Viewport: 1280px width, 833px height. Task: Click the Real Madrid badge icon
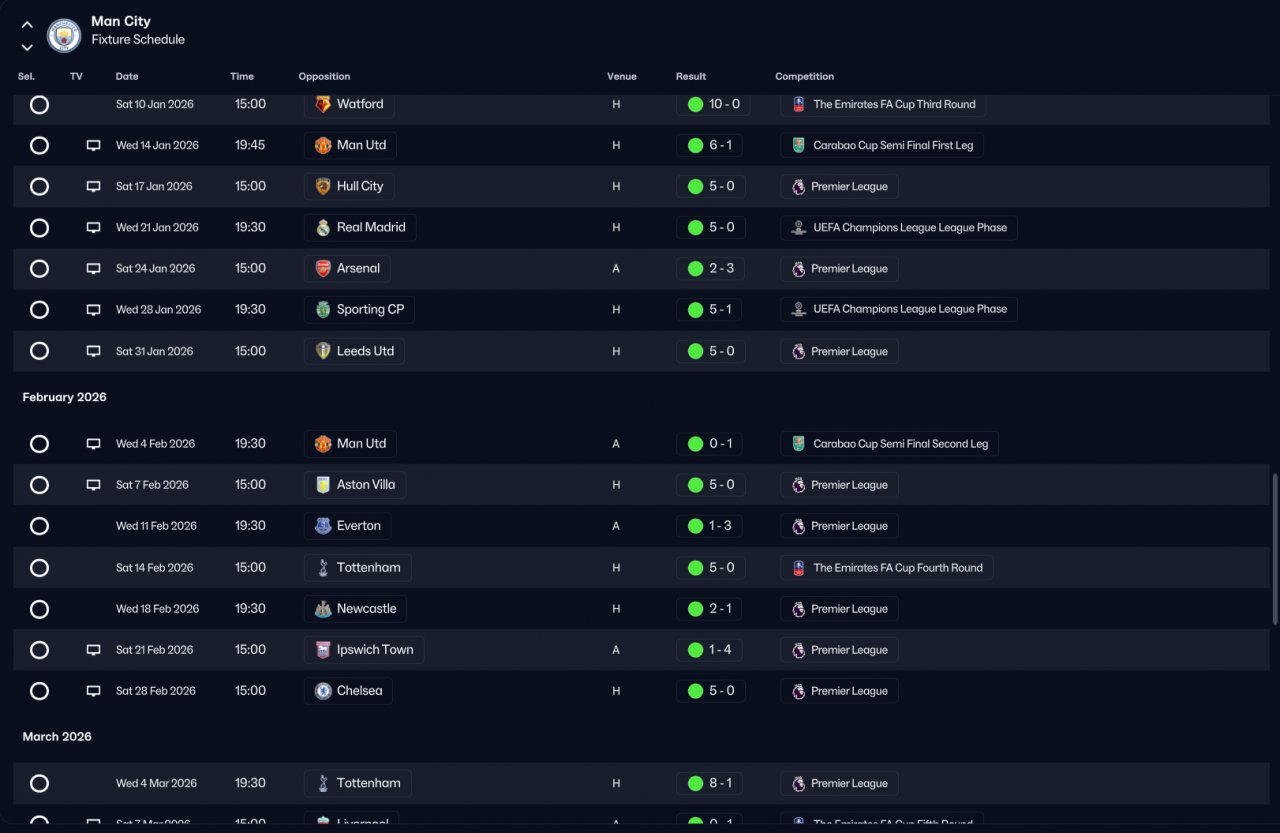pos(323,228)
